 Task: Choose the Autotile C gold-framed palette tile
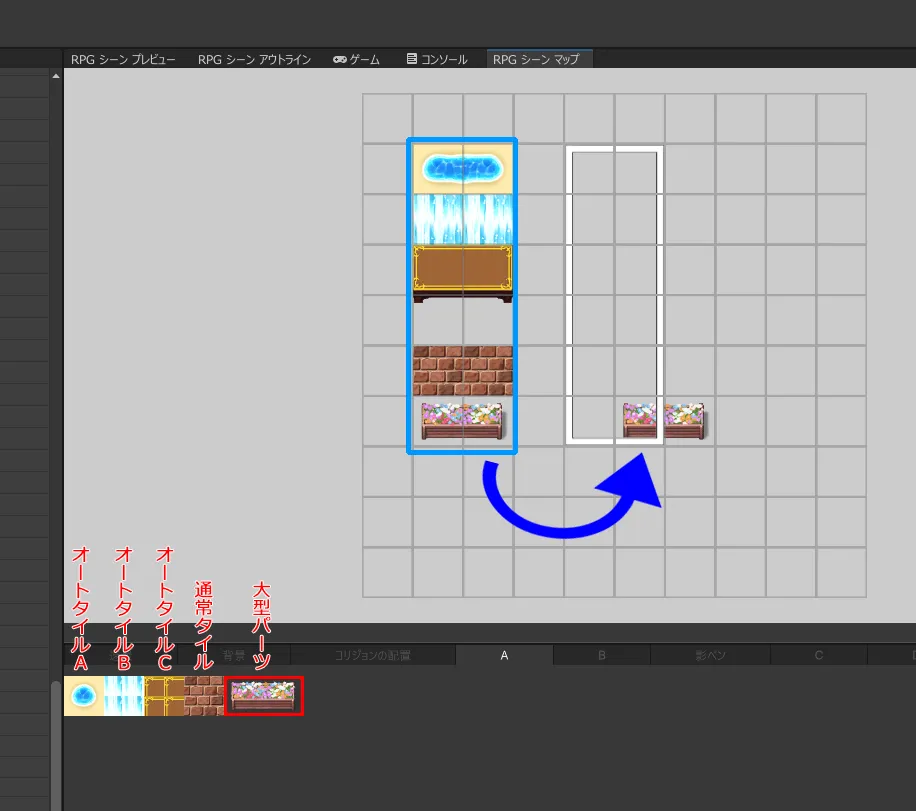(x=164, y=695)
